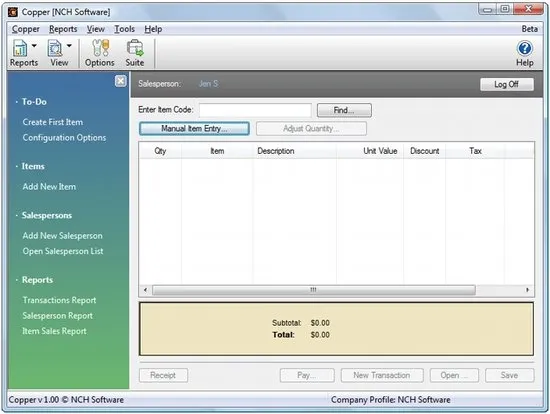This screenshot has height=414, width=550.
Task: Open the Salesperson Report link
Action: coord(58,316)
